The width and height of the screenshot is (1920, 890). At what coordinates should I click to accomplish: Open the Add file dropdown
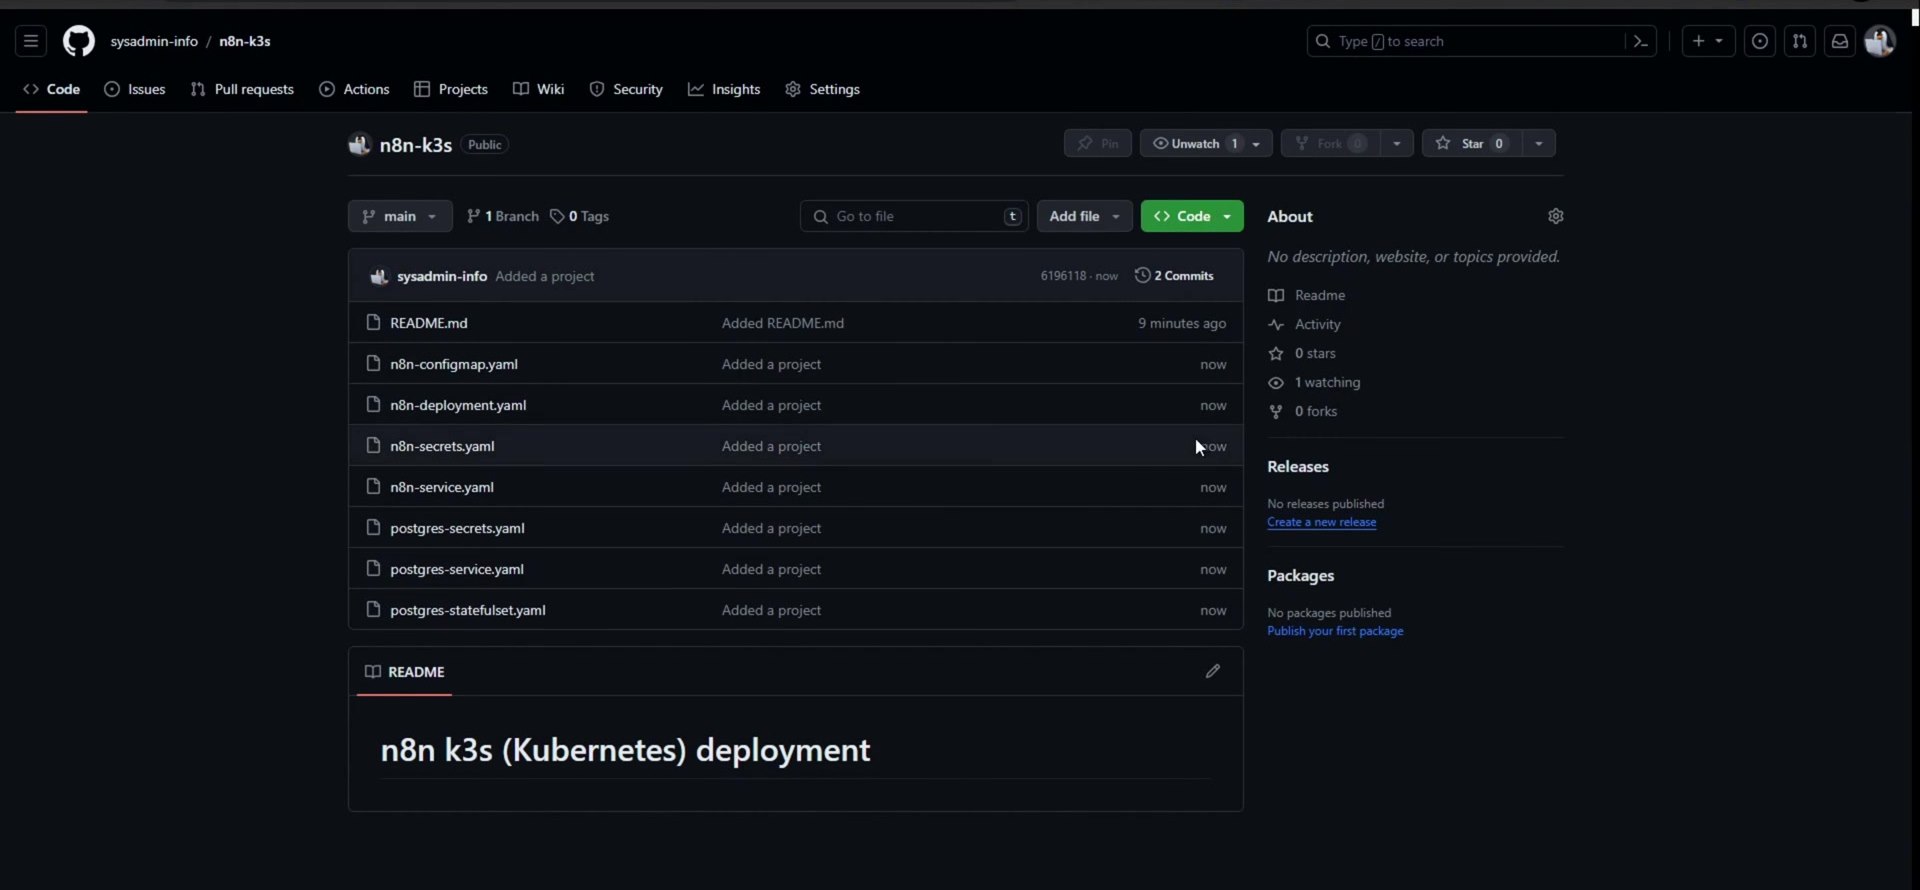(x=1085, y=216)
